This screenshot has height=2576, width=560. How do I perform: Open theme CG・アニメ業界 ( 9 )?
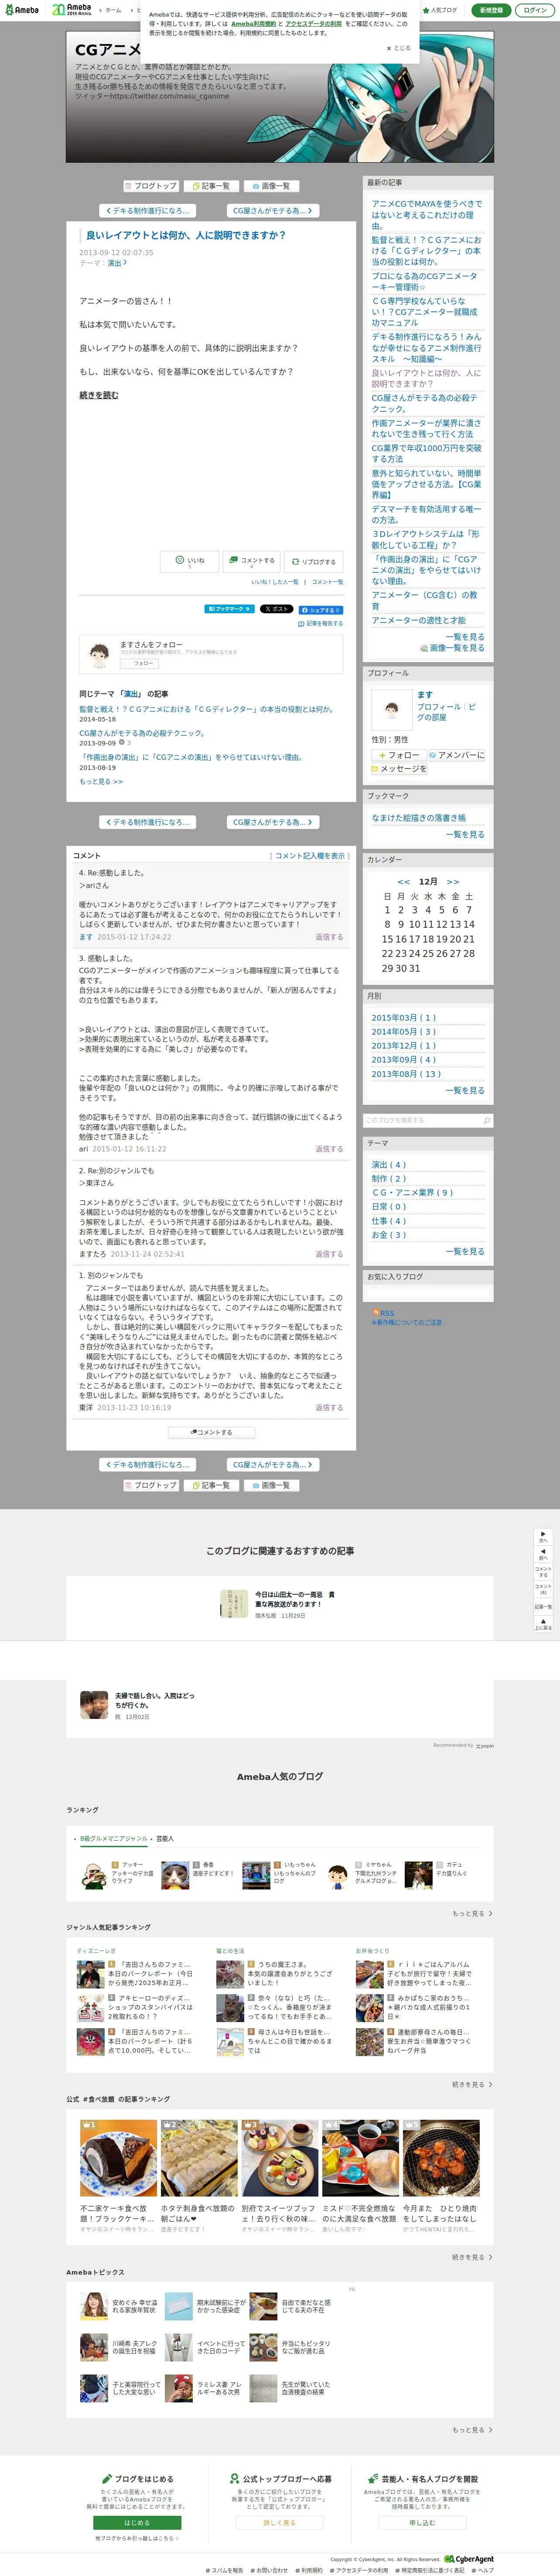click(412, 1193)
